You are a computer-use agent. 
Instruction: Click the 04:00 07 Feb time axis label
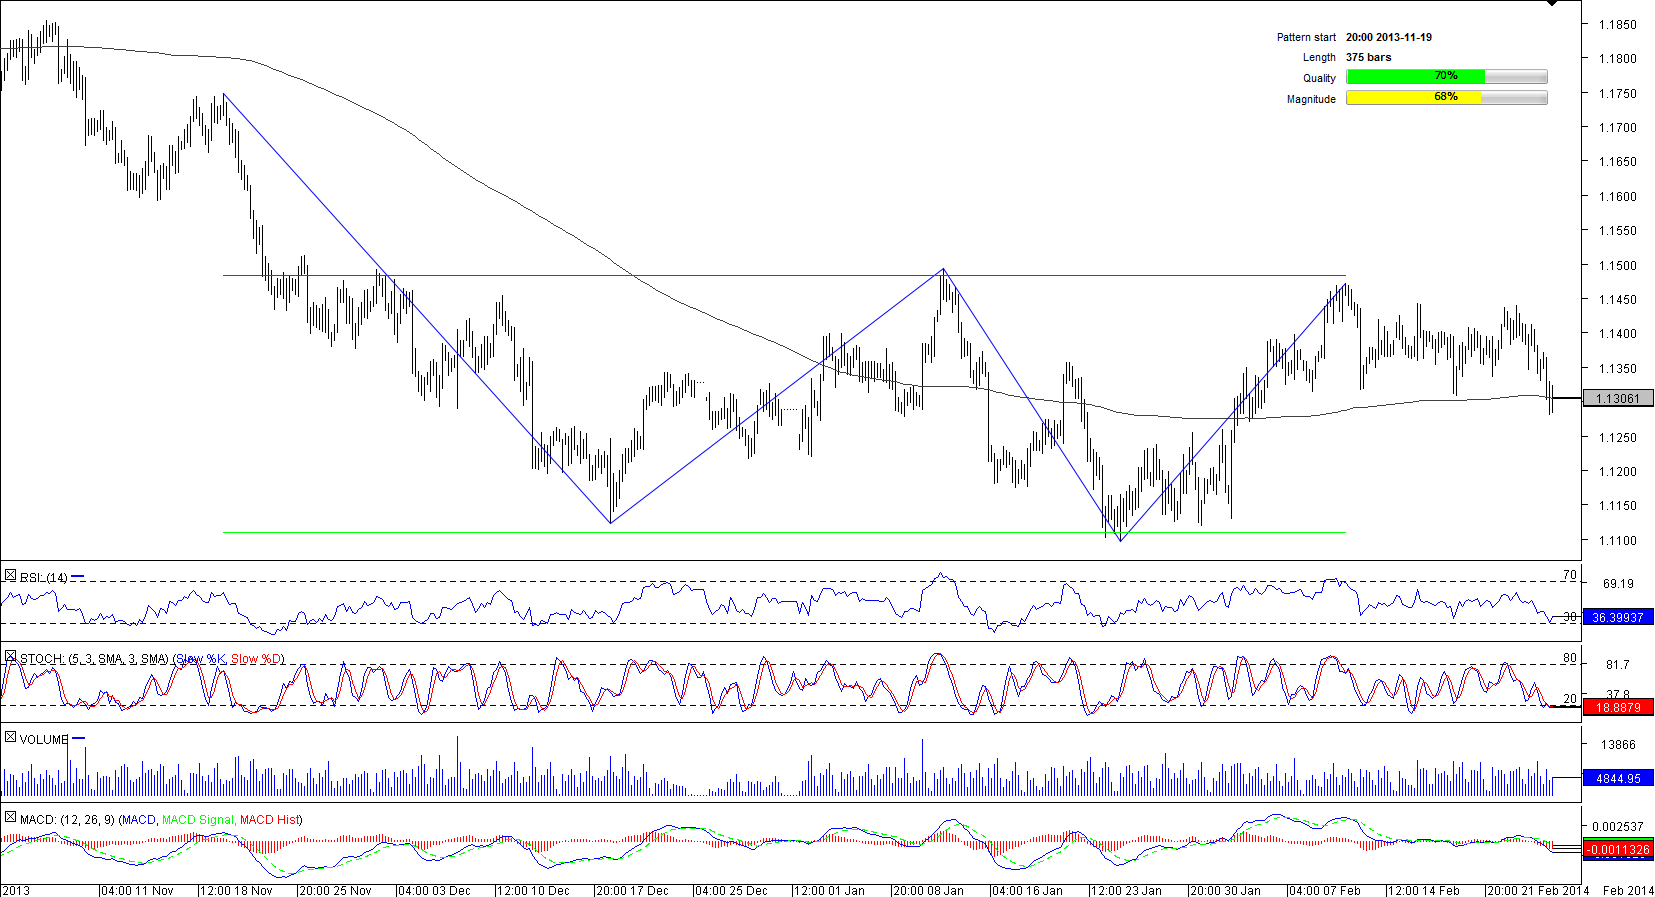point(1326,890)
